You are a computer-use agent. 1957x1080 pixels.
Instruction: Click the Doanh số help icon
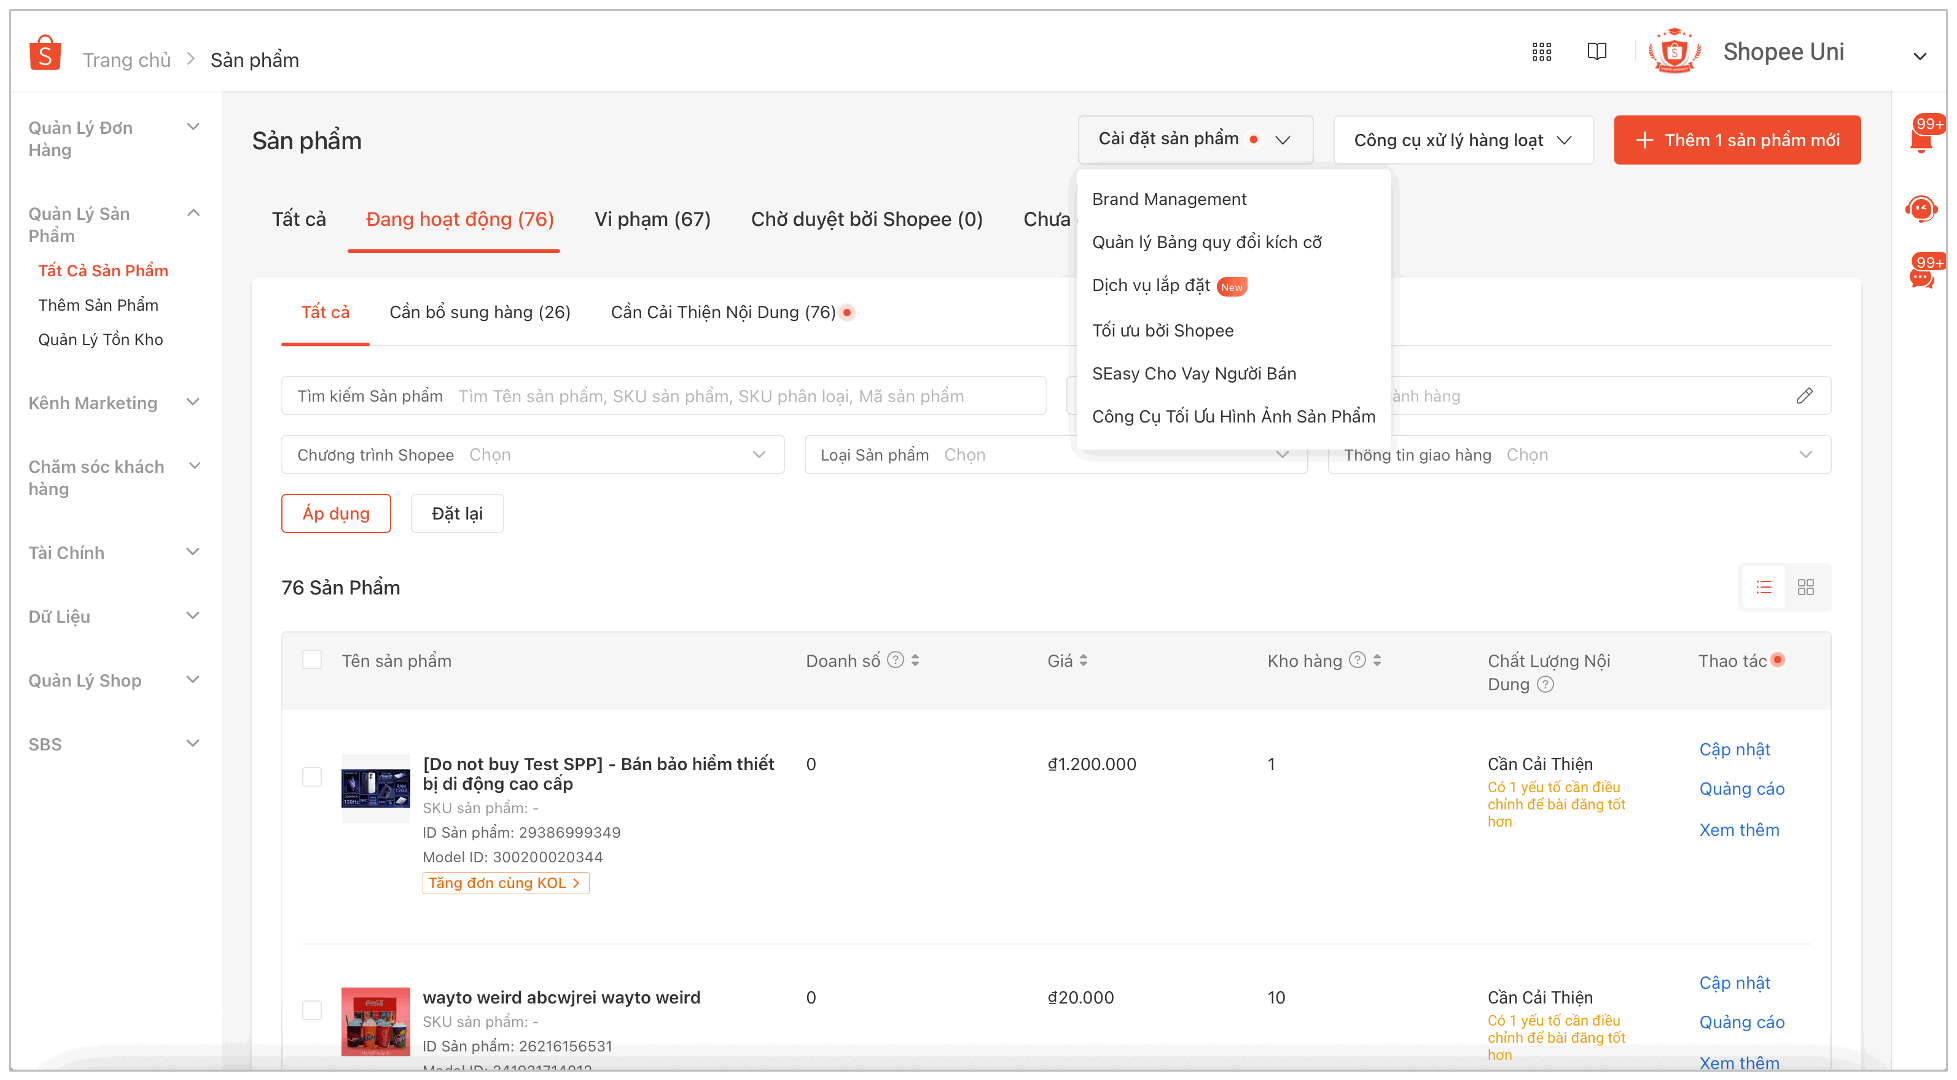click(x=896, y=660)
